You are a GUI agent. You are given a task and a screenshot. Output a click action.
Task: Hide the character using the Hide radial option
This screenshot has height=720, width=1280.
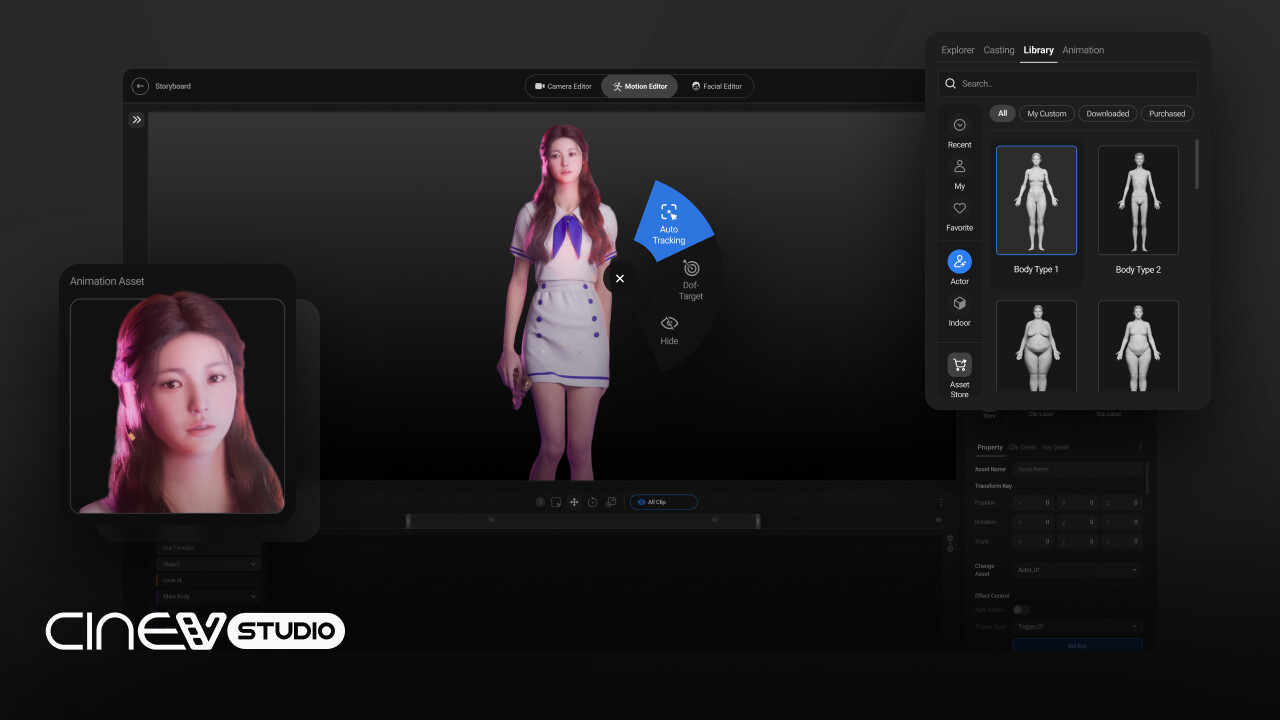(x=668, y=331)
